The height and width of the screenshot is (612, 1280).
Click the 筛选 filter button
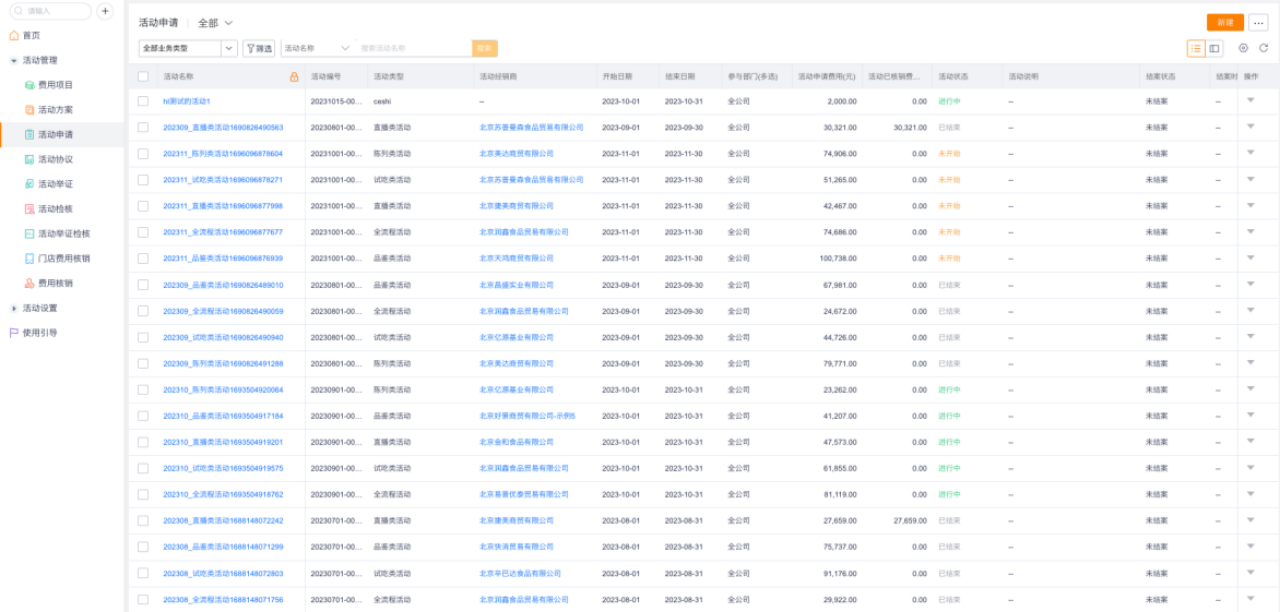(x=259, y=48)
